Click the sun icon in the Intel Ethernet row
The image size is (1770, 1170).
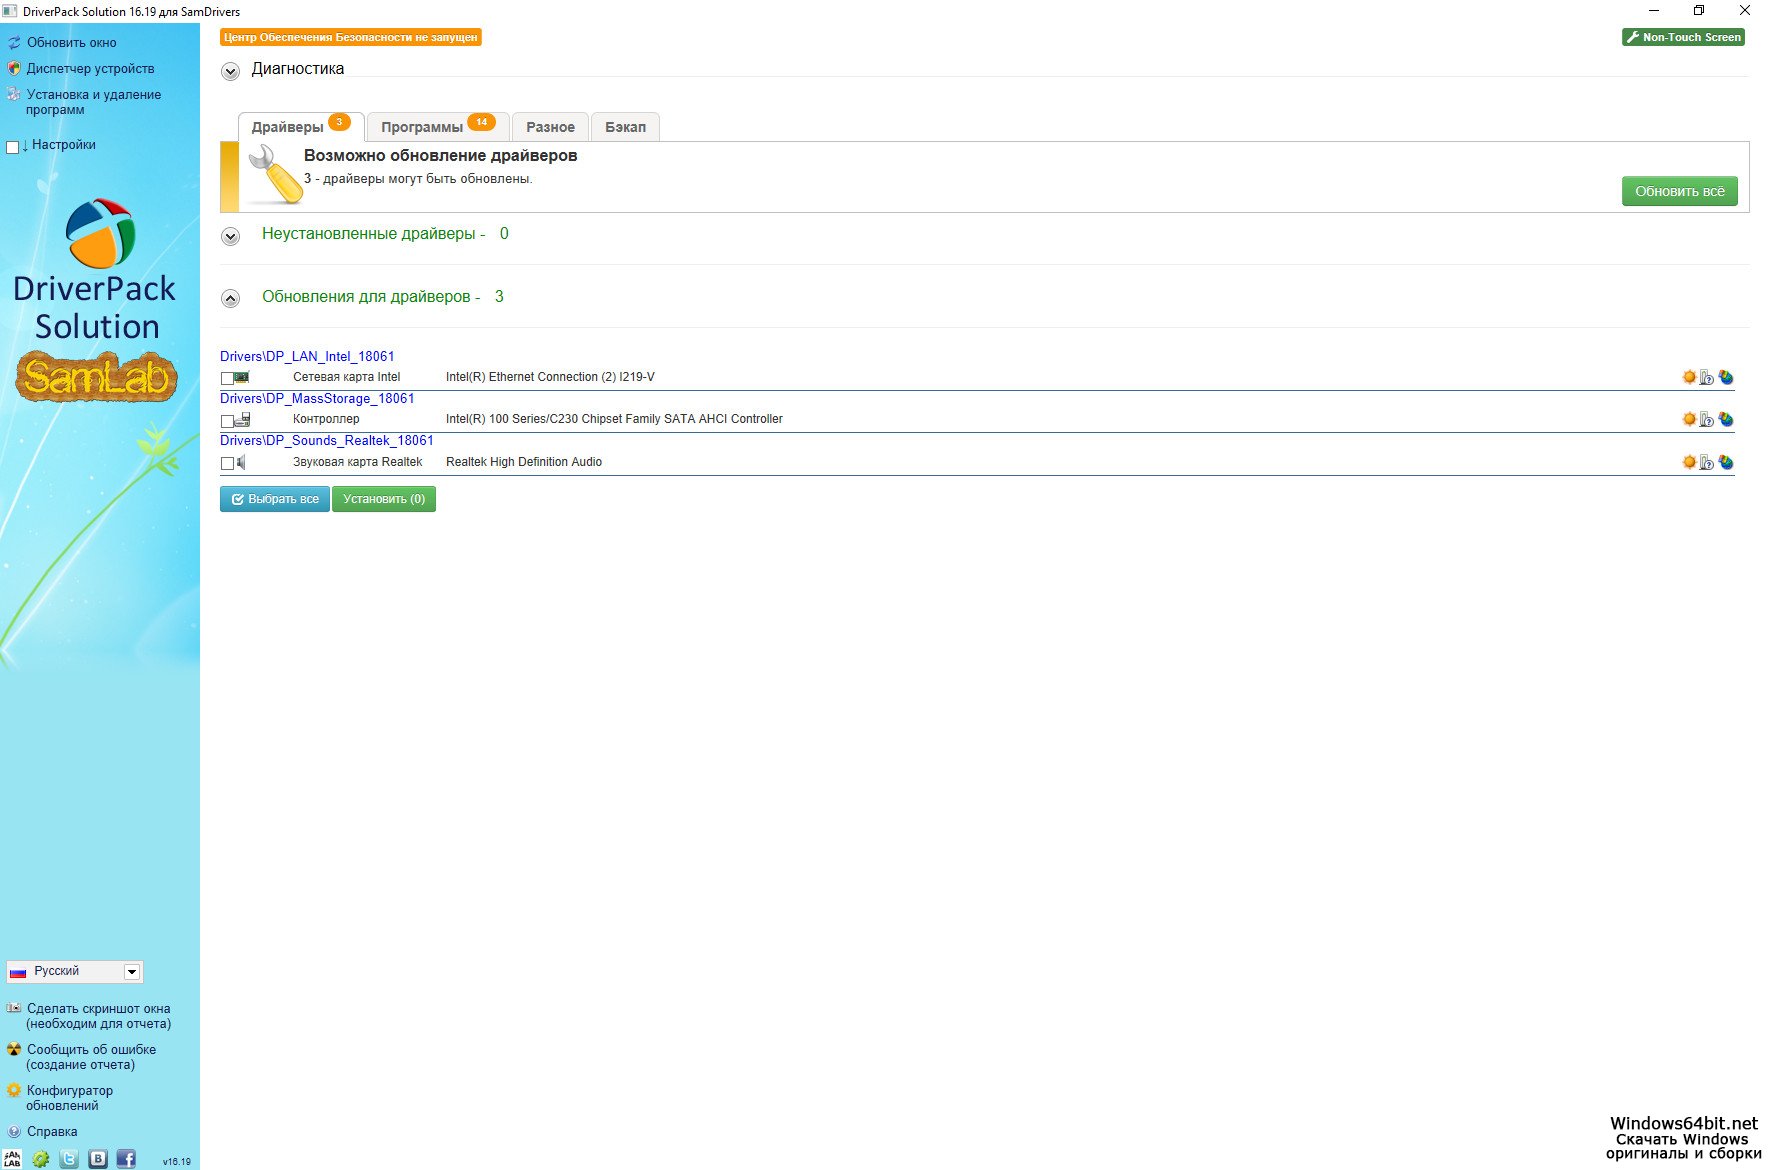pos(1689,377)
